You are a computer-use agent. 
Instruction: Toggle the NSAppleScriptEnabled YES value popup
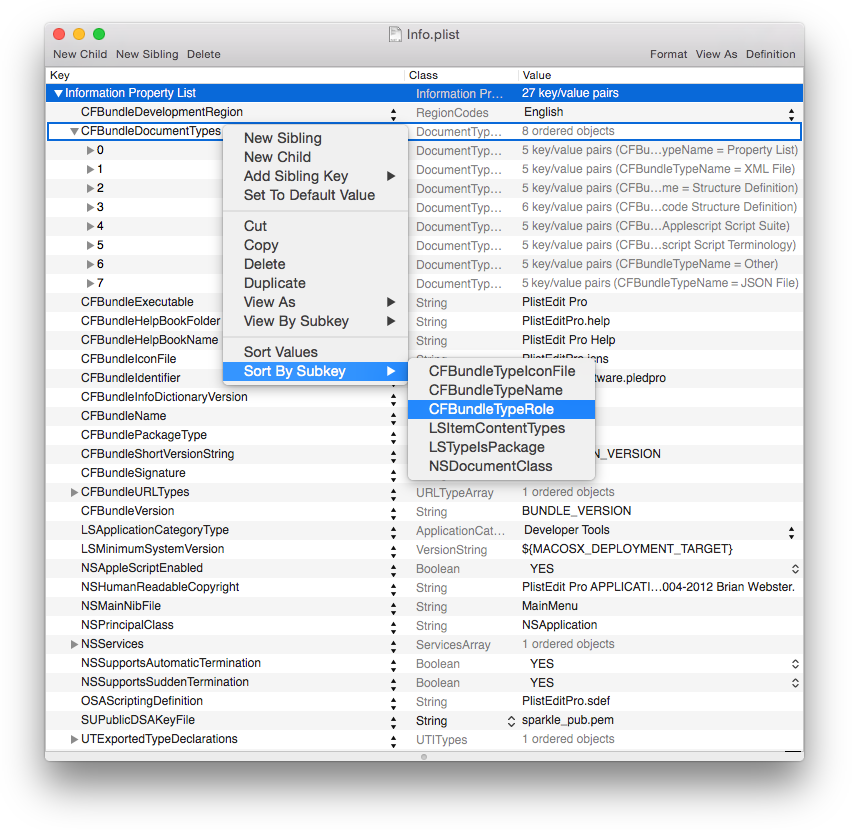[x=795, y=569]
